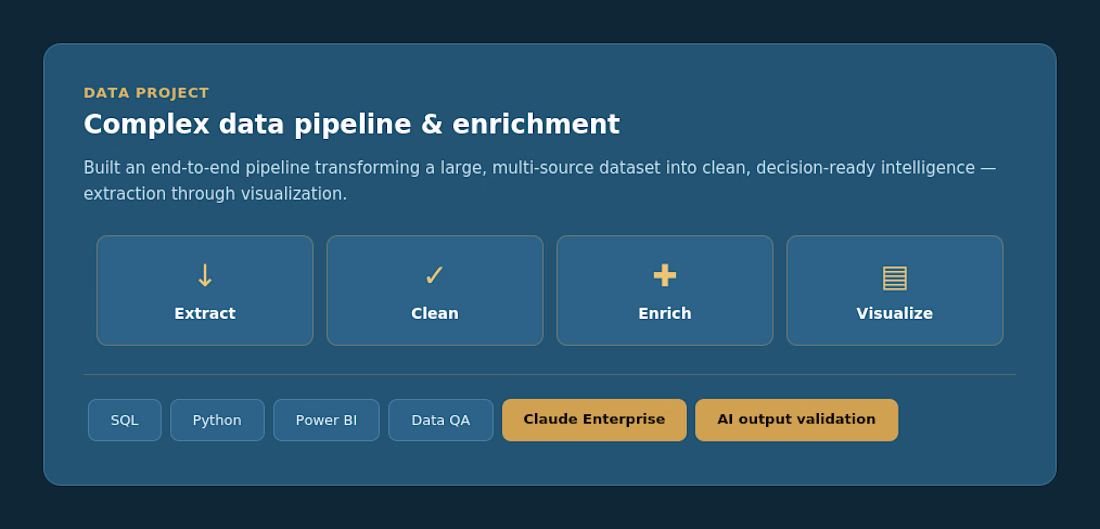Click the plus icon above Enrich
This screenshot has width=1100, height=529.
point(665,275)
